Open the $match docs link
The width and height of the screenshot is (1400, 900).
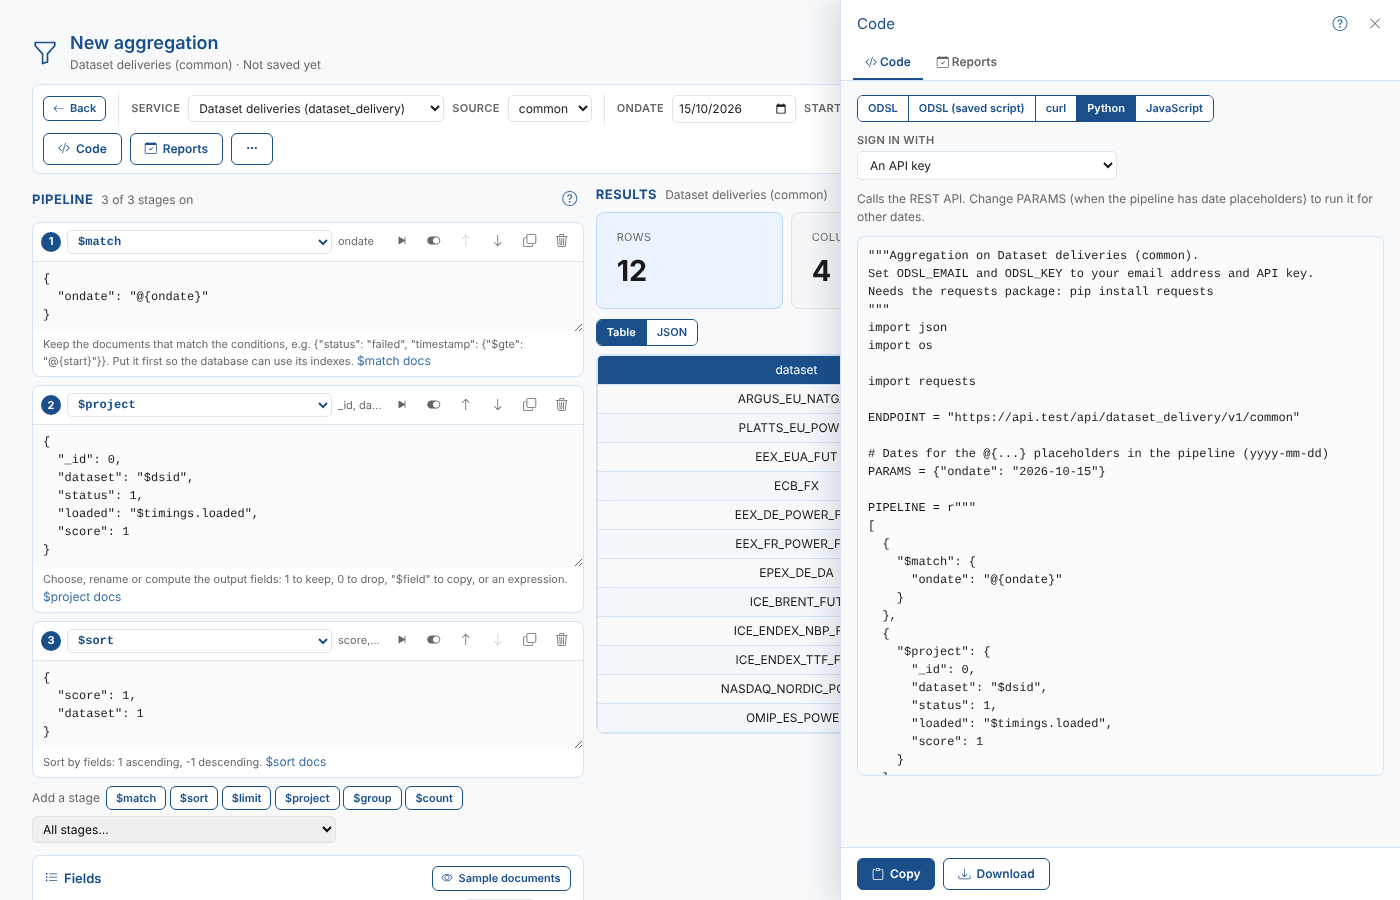point(394,361)
